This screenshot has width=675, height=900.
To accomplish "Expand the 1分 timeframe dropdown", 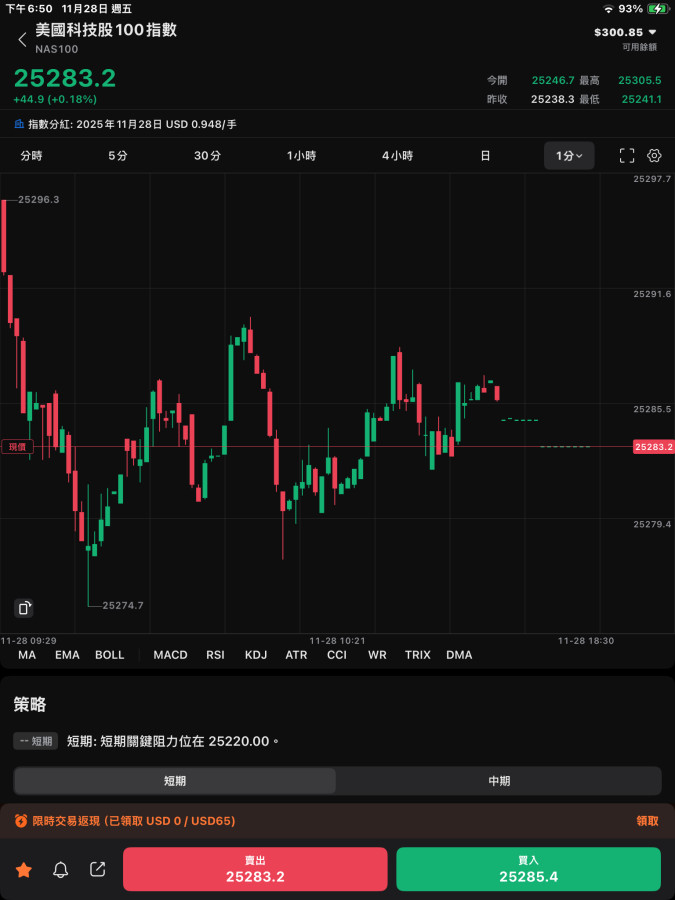I will [x=569, y=156].
